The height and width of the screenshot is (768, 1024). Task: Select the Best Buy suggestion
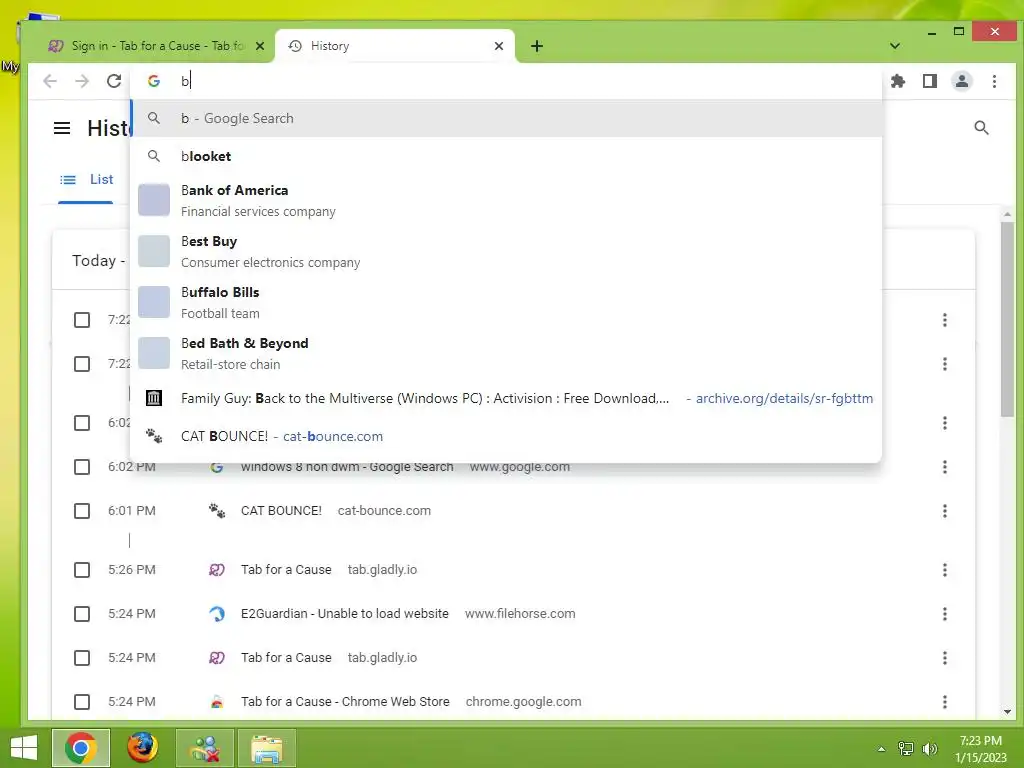(506, 251)
